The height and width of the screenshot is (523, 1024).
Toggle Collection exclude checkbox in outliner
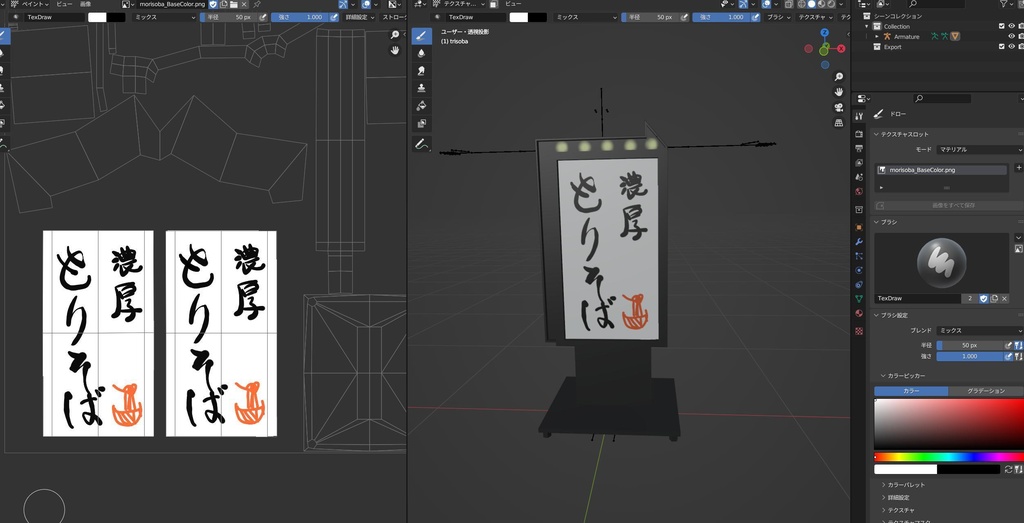1002,26
